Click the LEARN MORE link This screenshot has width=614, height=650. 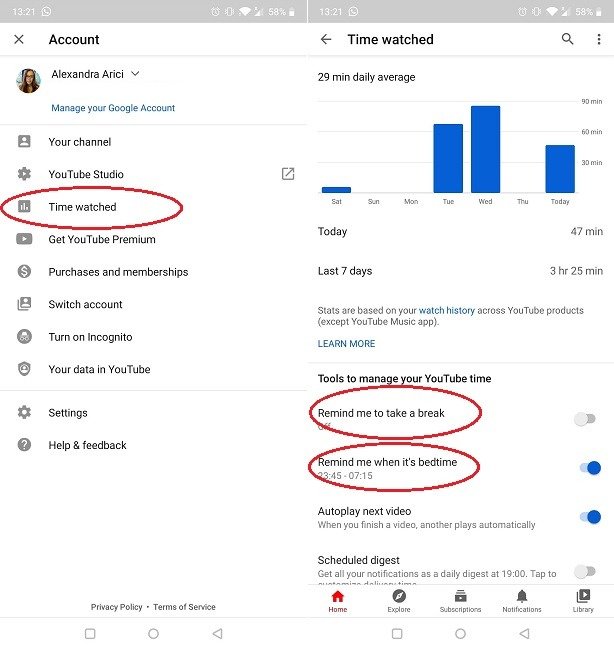(346, 343)
